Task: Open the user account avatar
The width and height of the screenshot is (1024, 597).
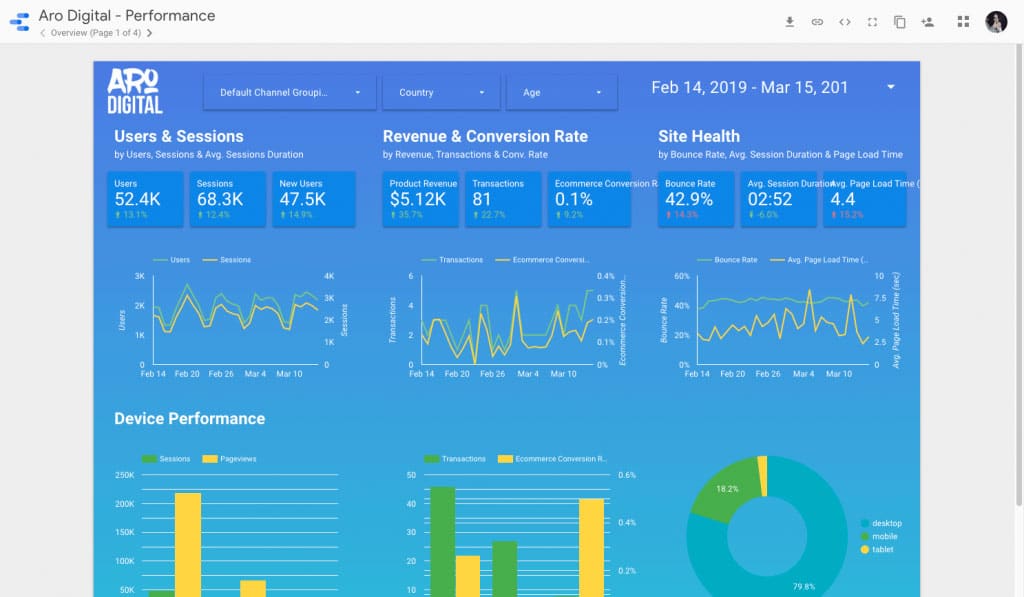Action: click(x=996, y=22)
